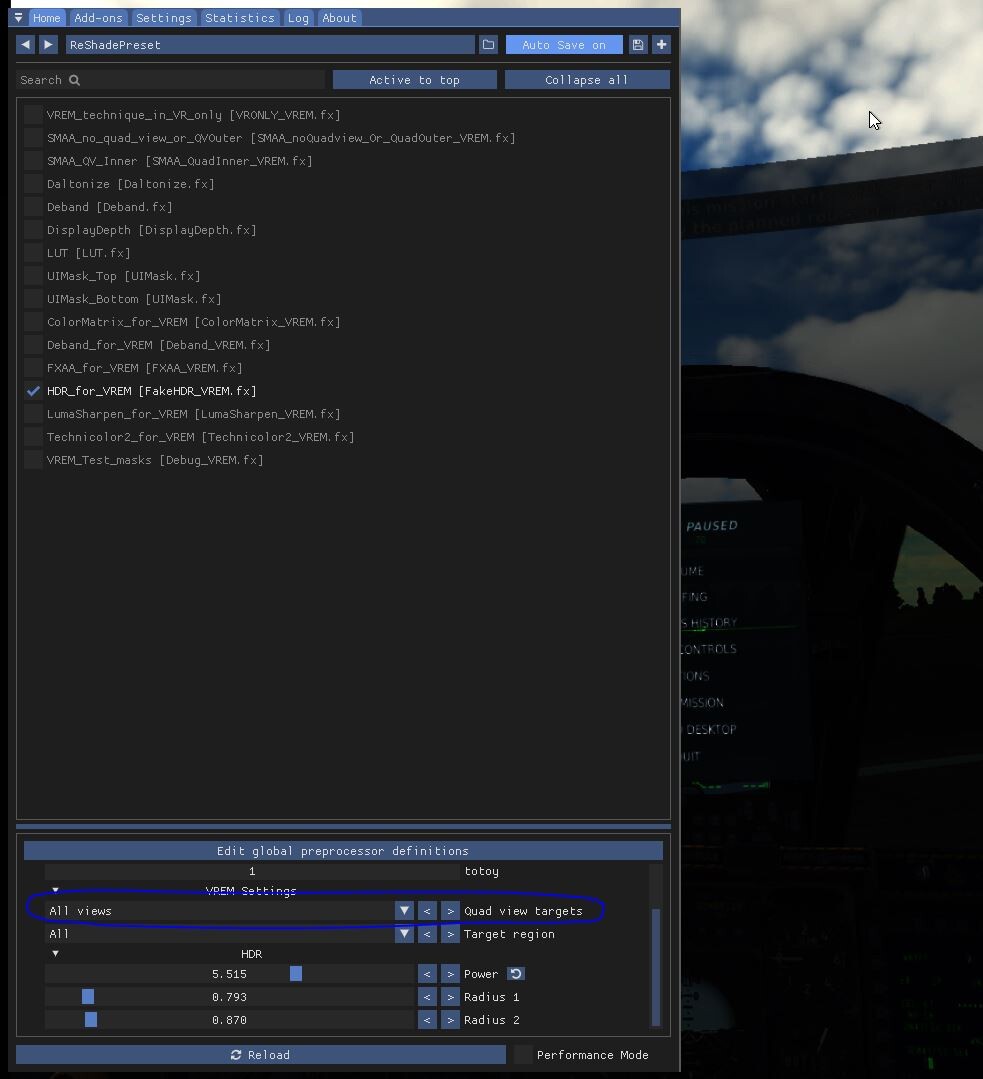Screen dimensions: 983x1079
Task: Toggle the Performance Mode checkbox
Action: pyautogui.click(x=523, y=1054)
